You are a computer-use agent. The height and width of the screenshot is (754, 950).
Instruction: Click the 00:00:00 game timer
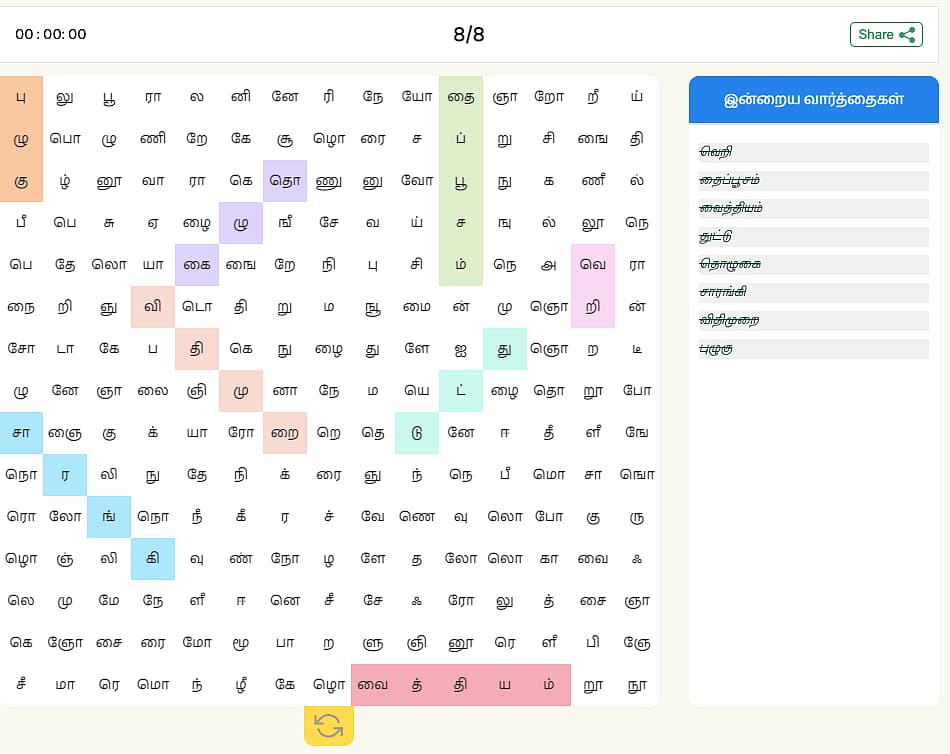[x=51, y=34]
